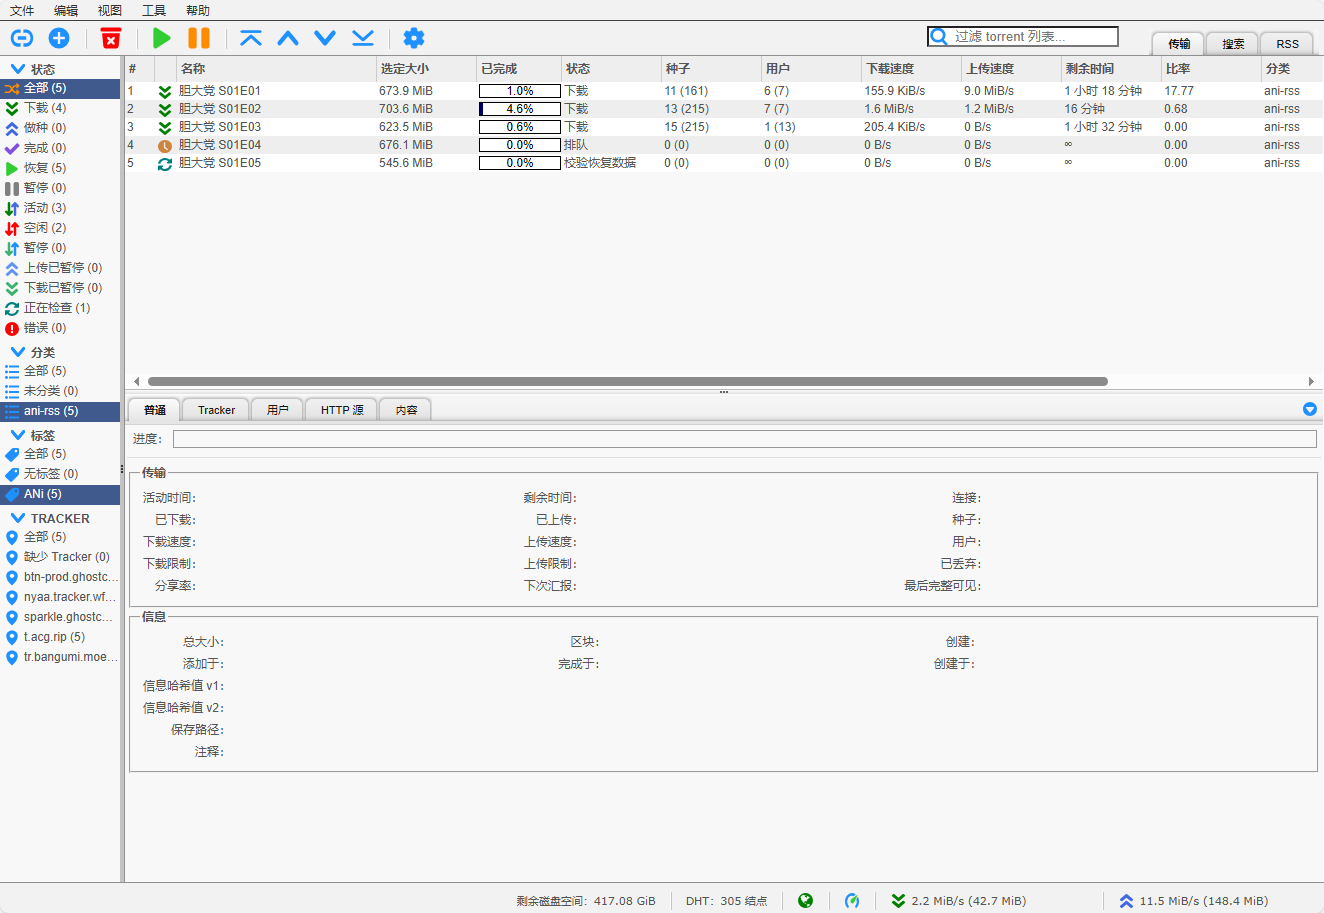Click the add torrent file plus icon
The height and width of the screenshot is (913, 1324).
(59, 38)
